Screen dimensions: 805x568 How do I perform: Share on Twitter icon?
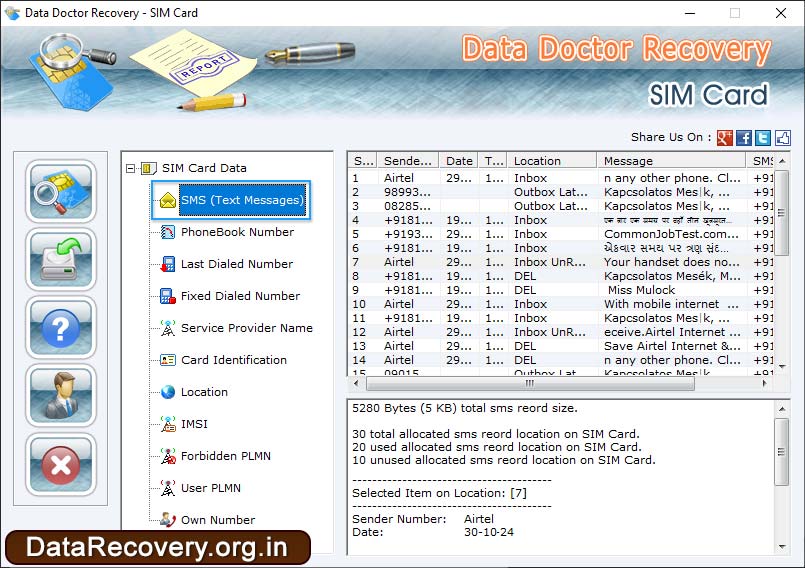(763, 138)
